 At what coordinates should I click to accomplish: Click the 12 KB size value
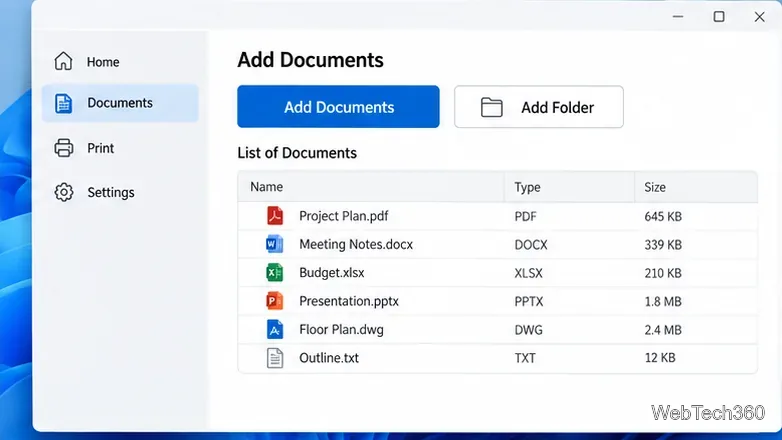pos(660,358)
